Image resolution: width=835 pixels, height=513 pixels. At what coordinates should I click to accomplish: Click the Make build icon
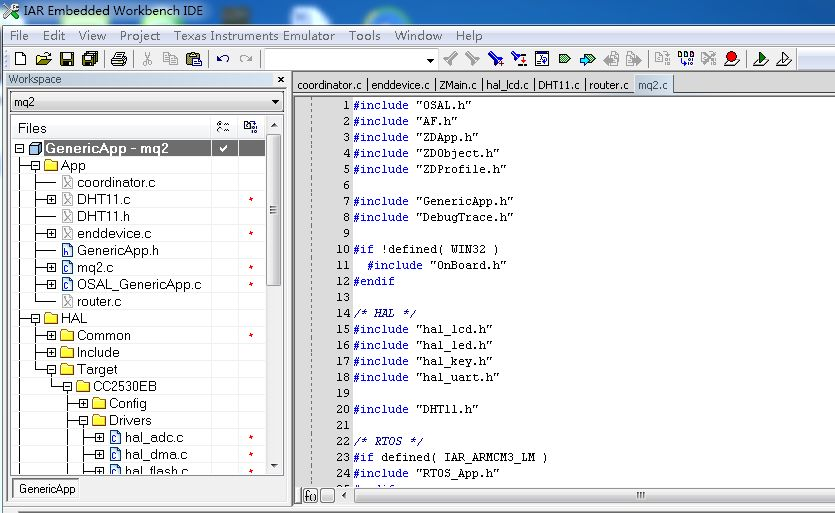pos(685,59)
